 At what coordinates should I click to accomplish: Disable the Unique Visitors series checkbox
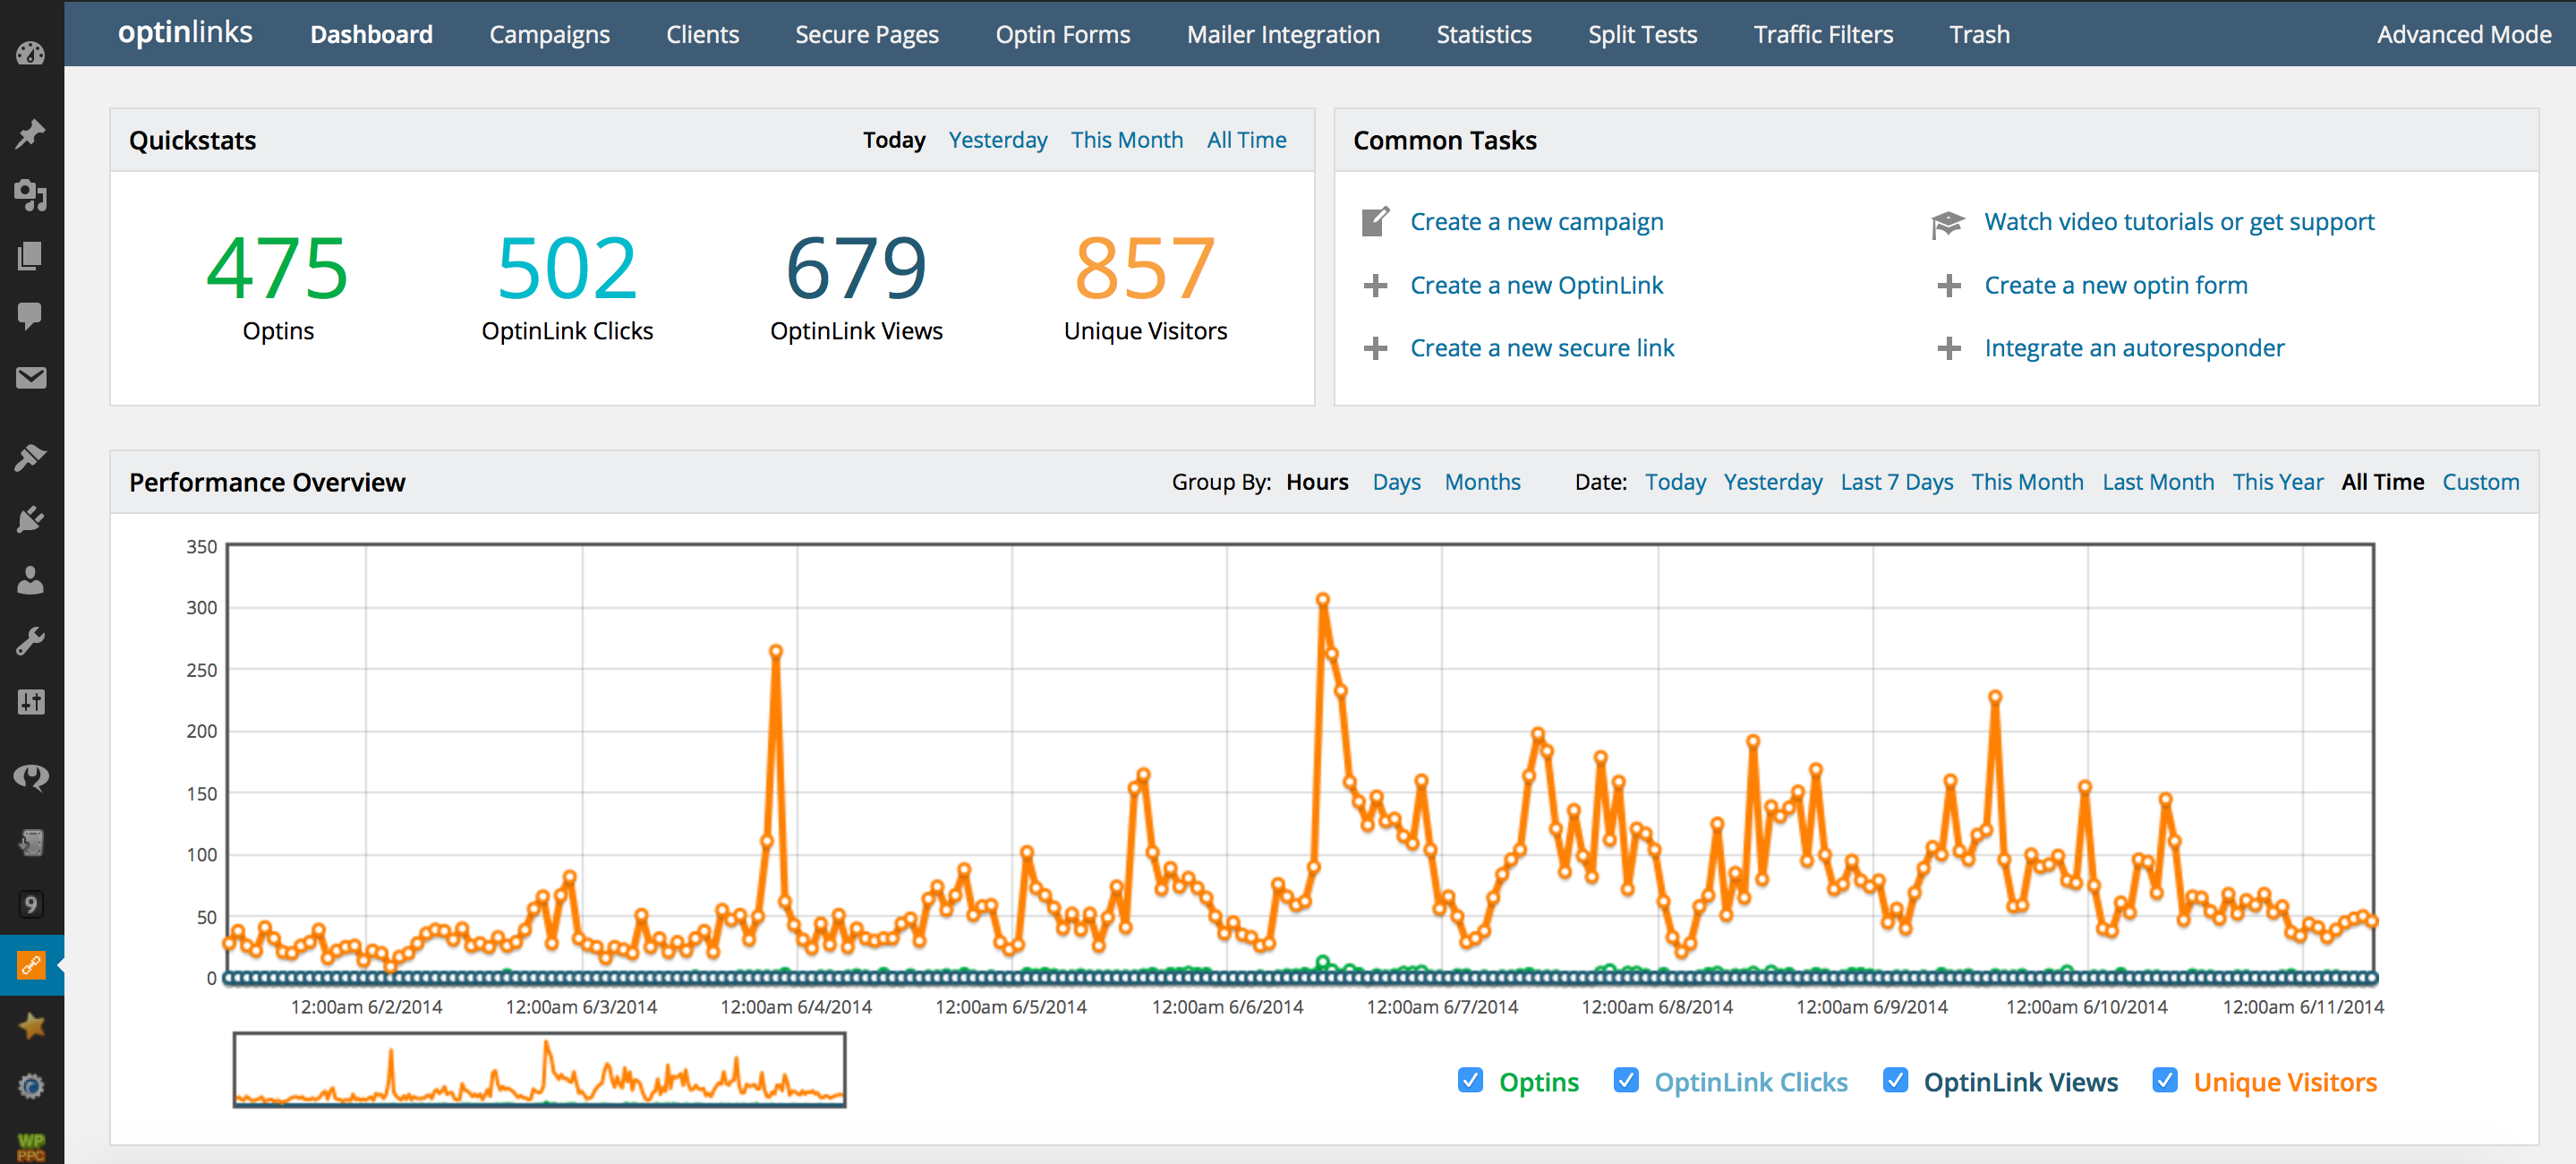pyautogui.click(x=2164, y=1080)
